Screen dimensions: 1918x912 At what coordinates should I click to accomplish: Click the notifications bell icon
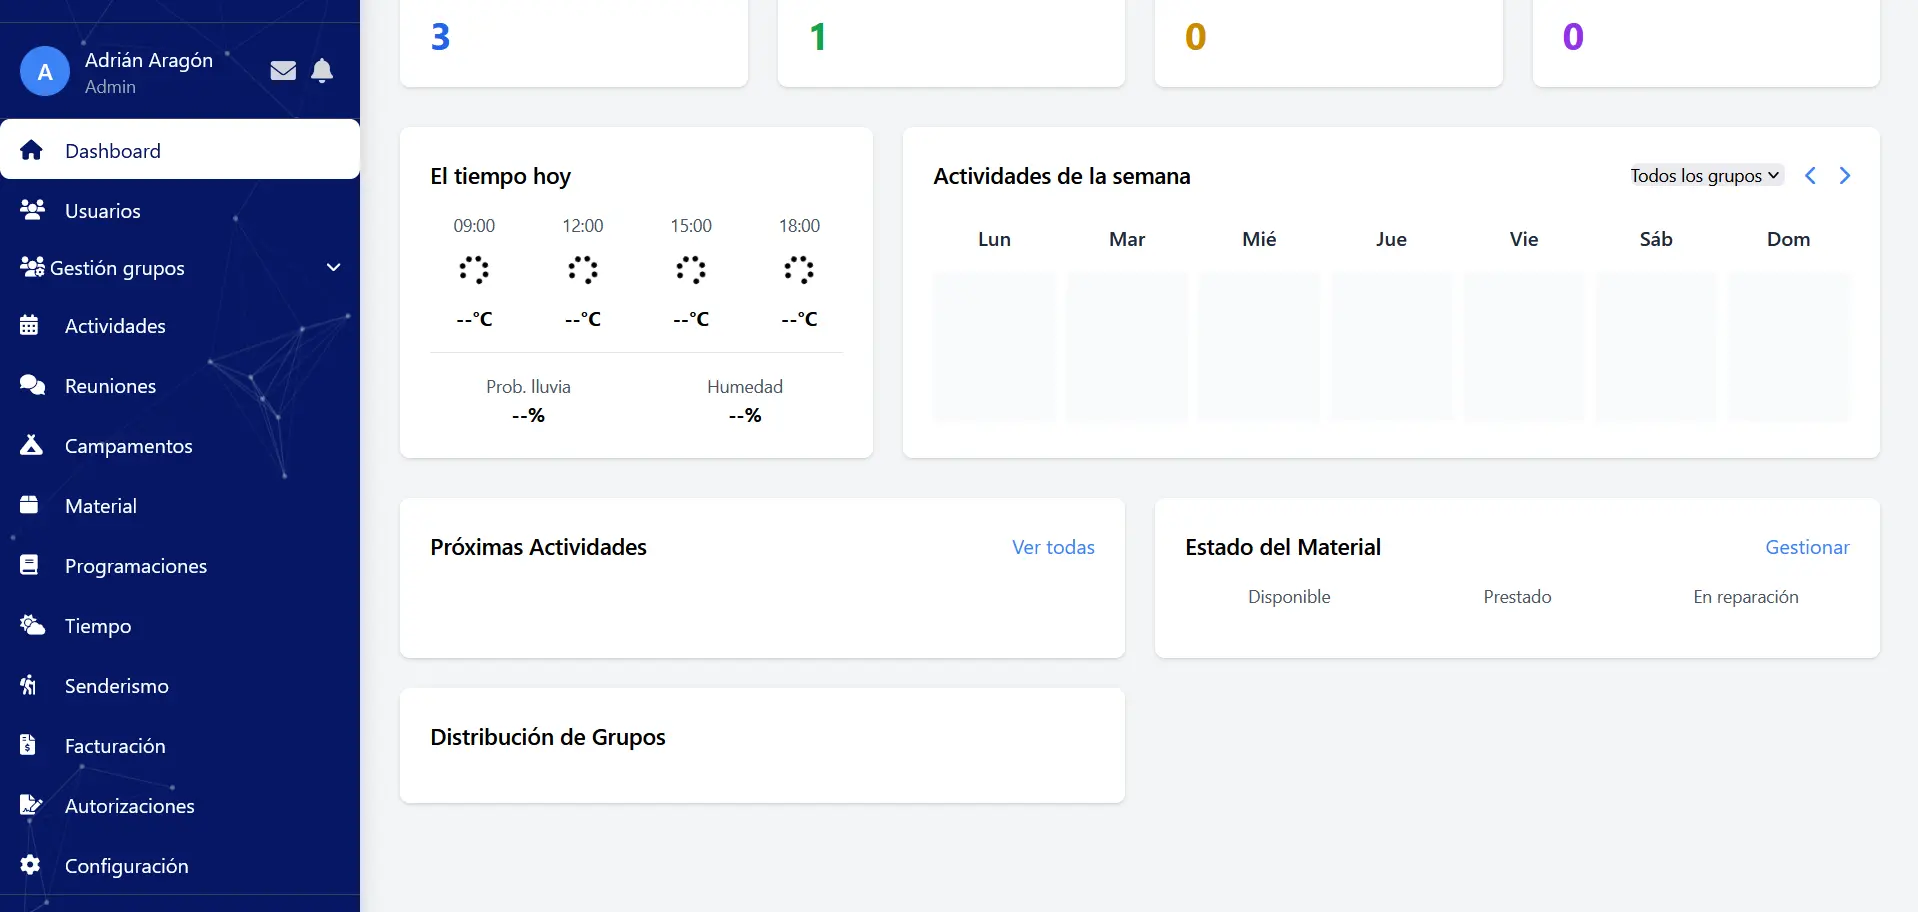click(x=322, y=71)
